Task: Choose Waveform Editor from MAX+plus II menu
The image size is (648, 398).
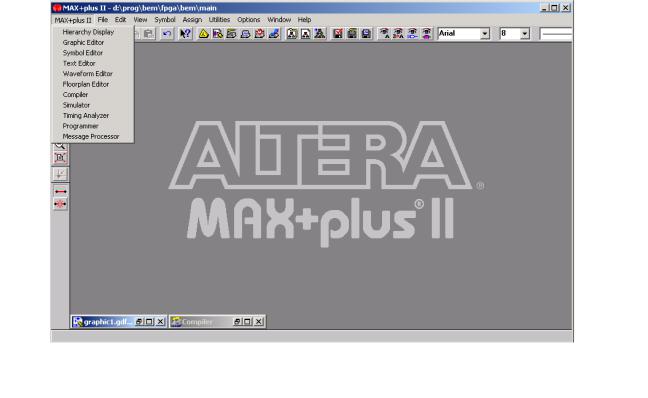Action: coord(88,74)
